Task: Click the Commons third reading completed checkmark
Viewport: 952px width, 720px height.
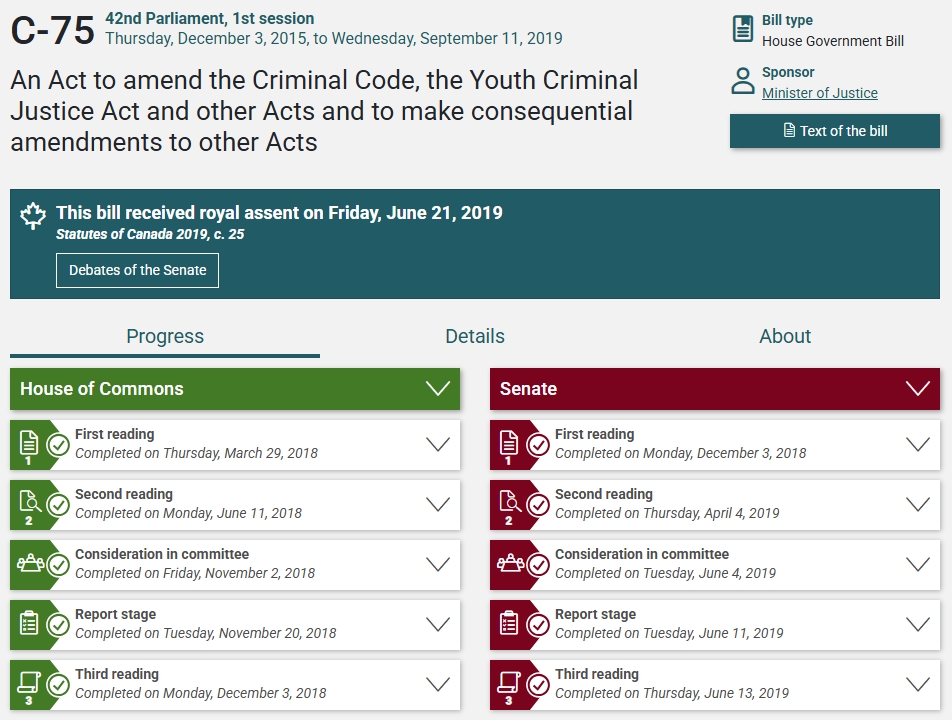Action: [x=58, y=685]
